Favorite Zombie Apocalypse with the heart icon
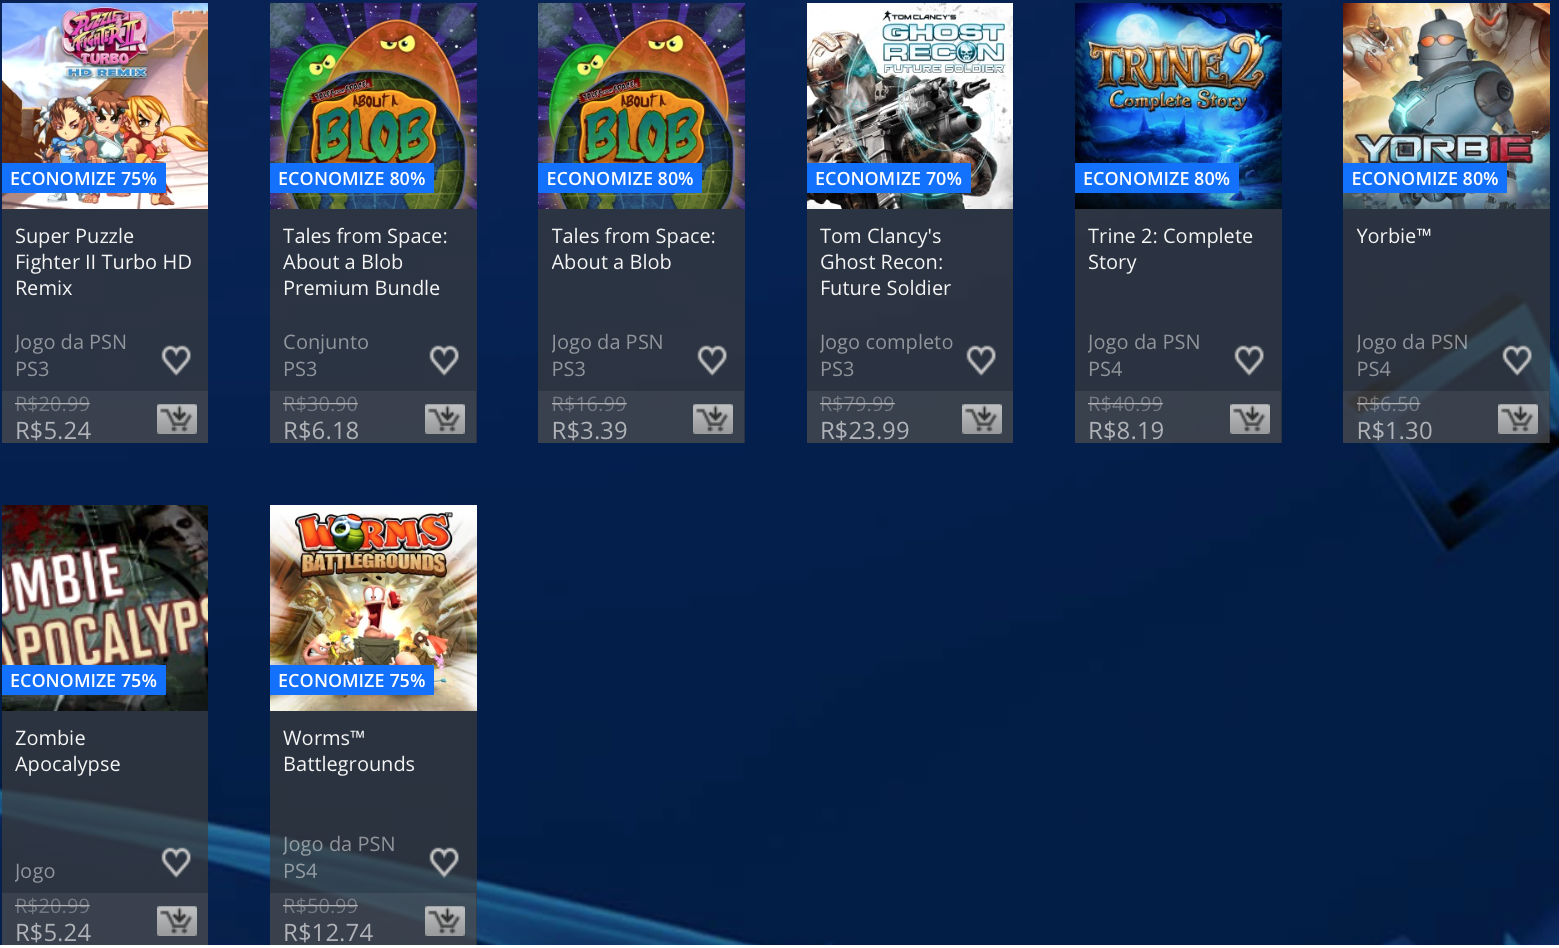 click(x=176, y=862)
